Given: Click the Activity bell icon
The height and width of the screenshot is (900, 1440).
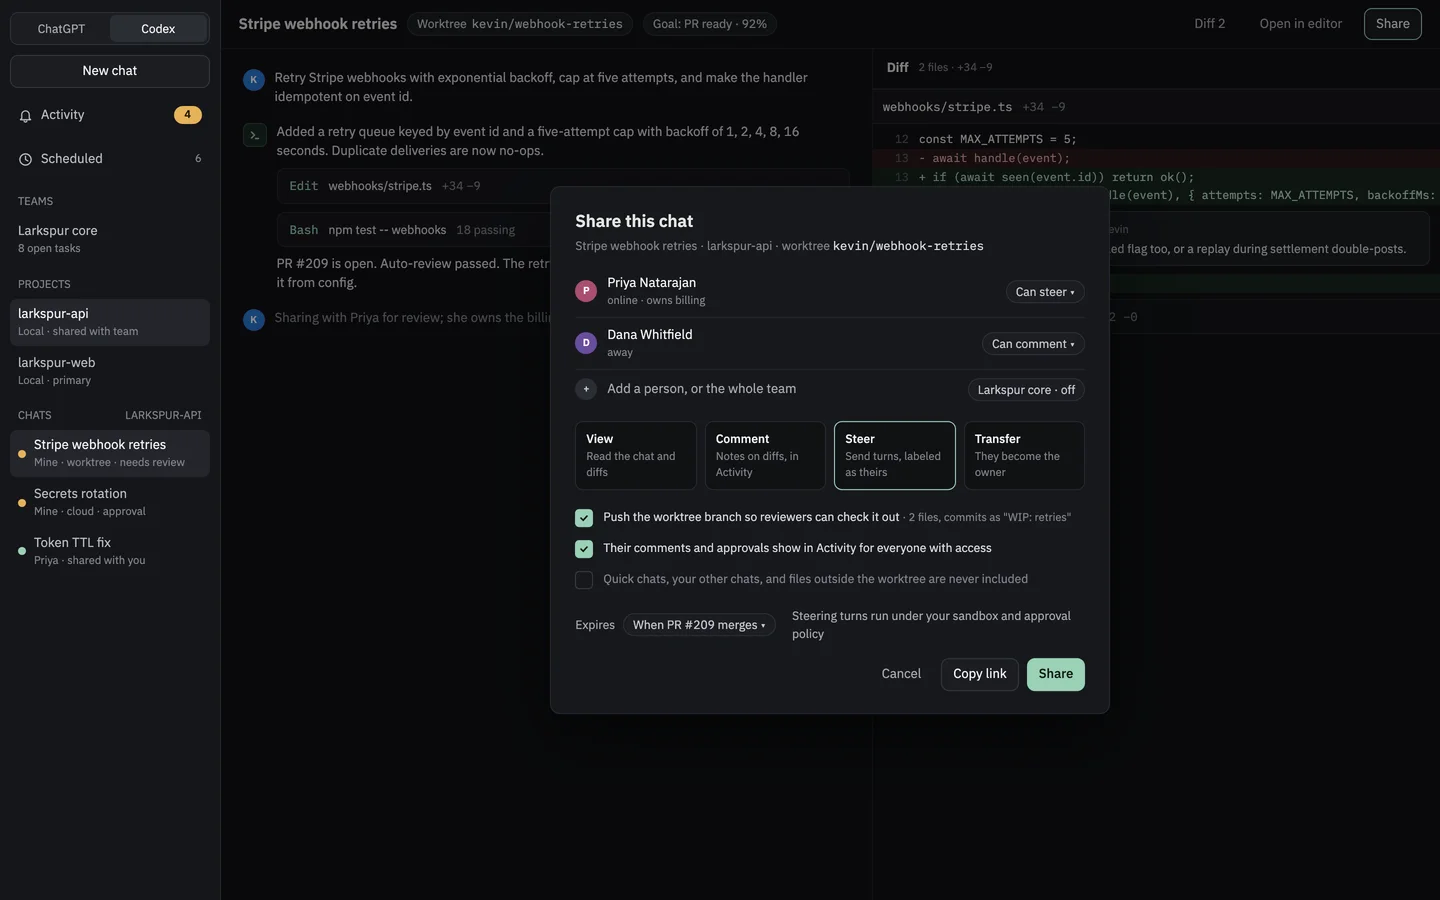Looking at the screenshot, I should (26, 116).
